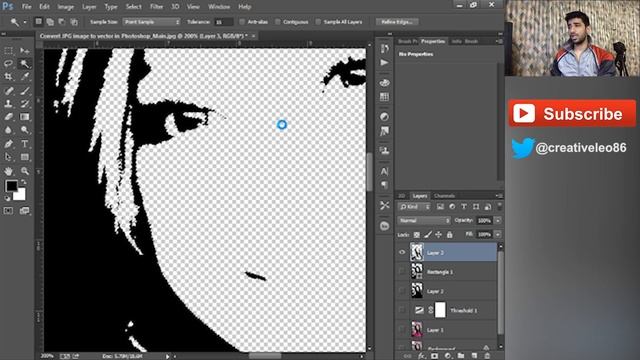Create new fill or adjustment layer
Viewport: 640px width, 360px height.
pyautogui.click(x=447, y=356)
